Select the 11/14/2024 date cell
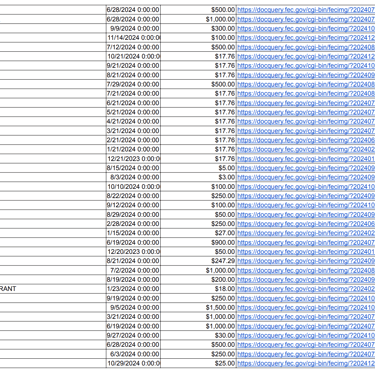This screenshot has height=375, width=375. pyautogui.click(x=133, y=38)
